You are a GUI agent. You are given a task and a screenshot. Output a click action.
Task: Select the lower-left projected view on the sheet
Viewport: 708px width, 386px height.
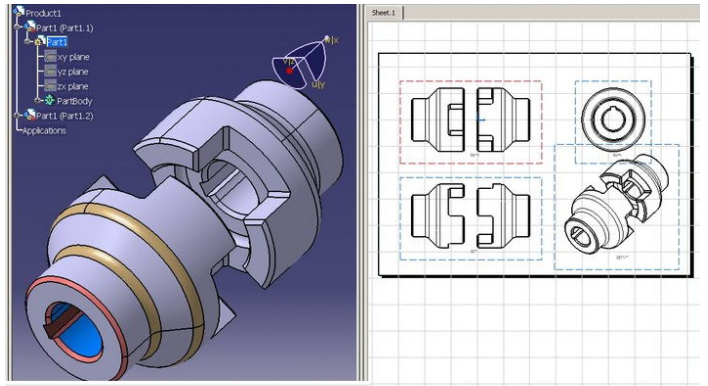coord(470,219)
